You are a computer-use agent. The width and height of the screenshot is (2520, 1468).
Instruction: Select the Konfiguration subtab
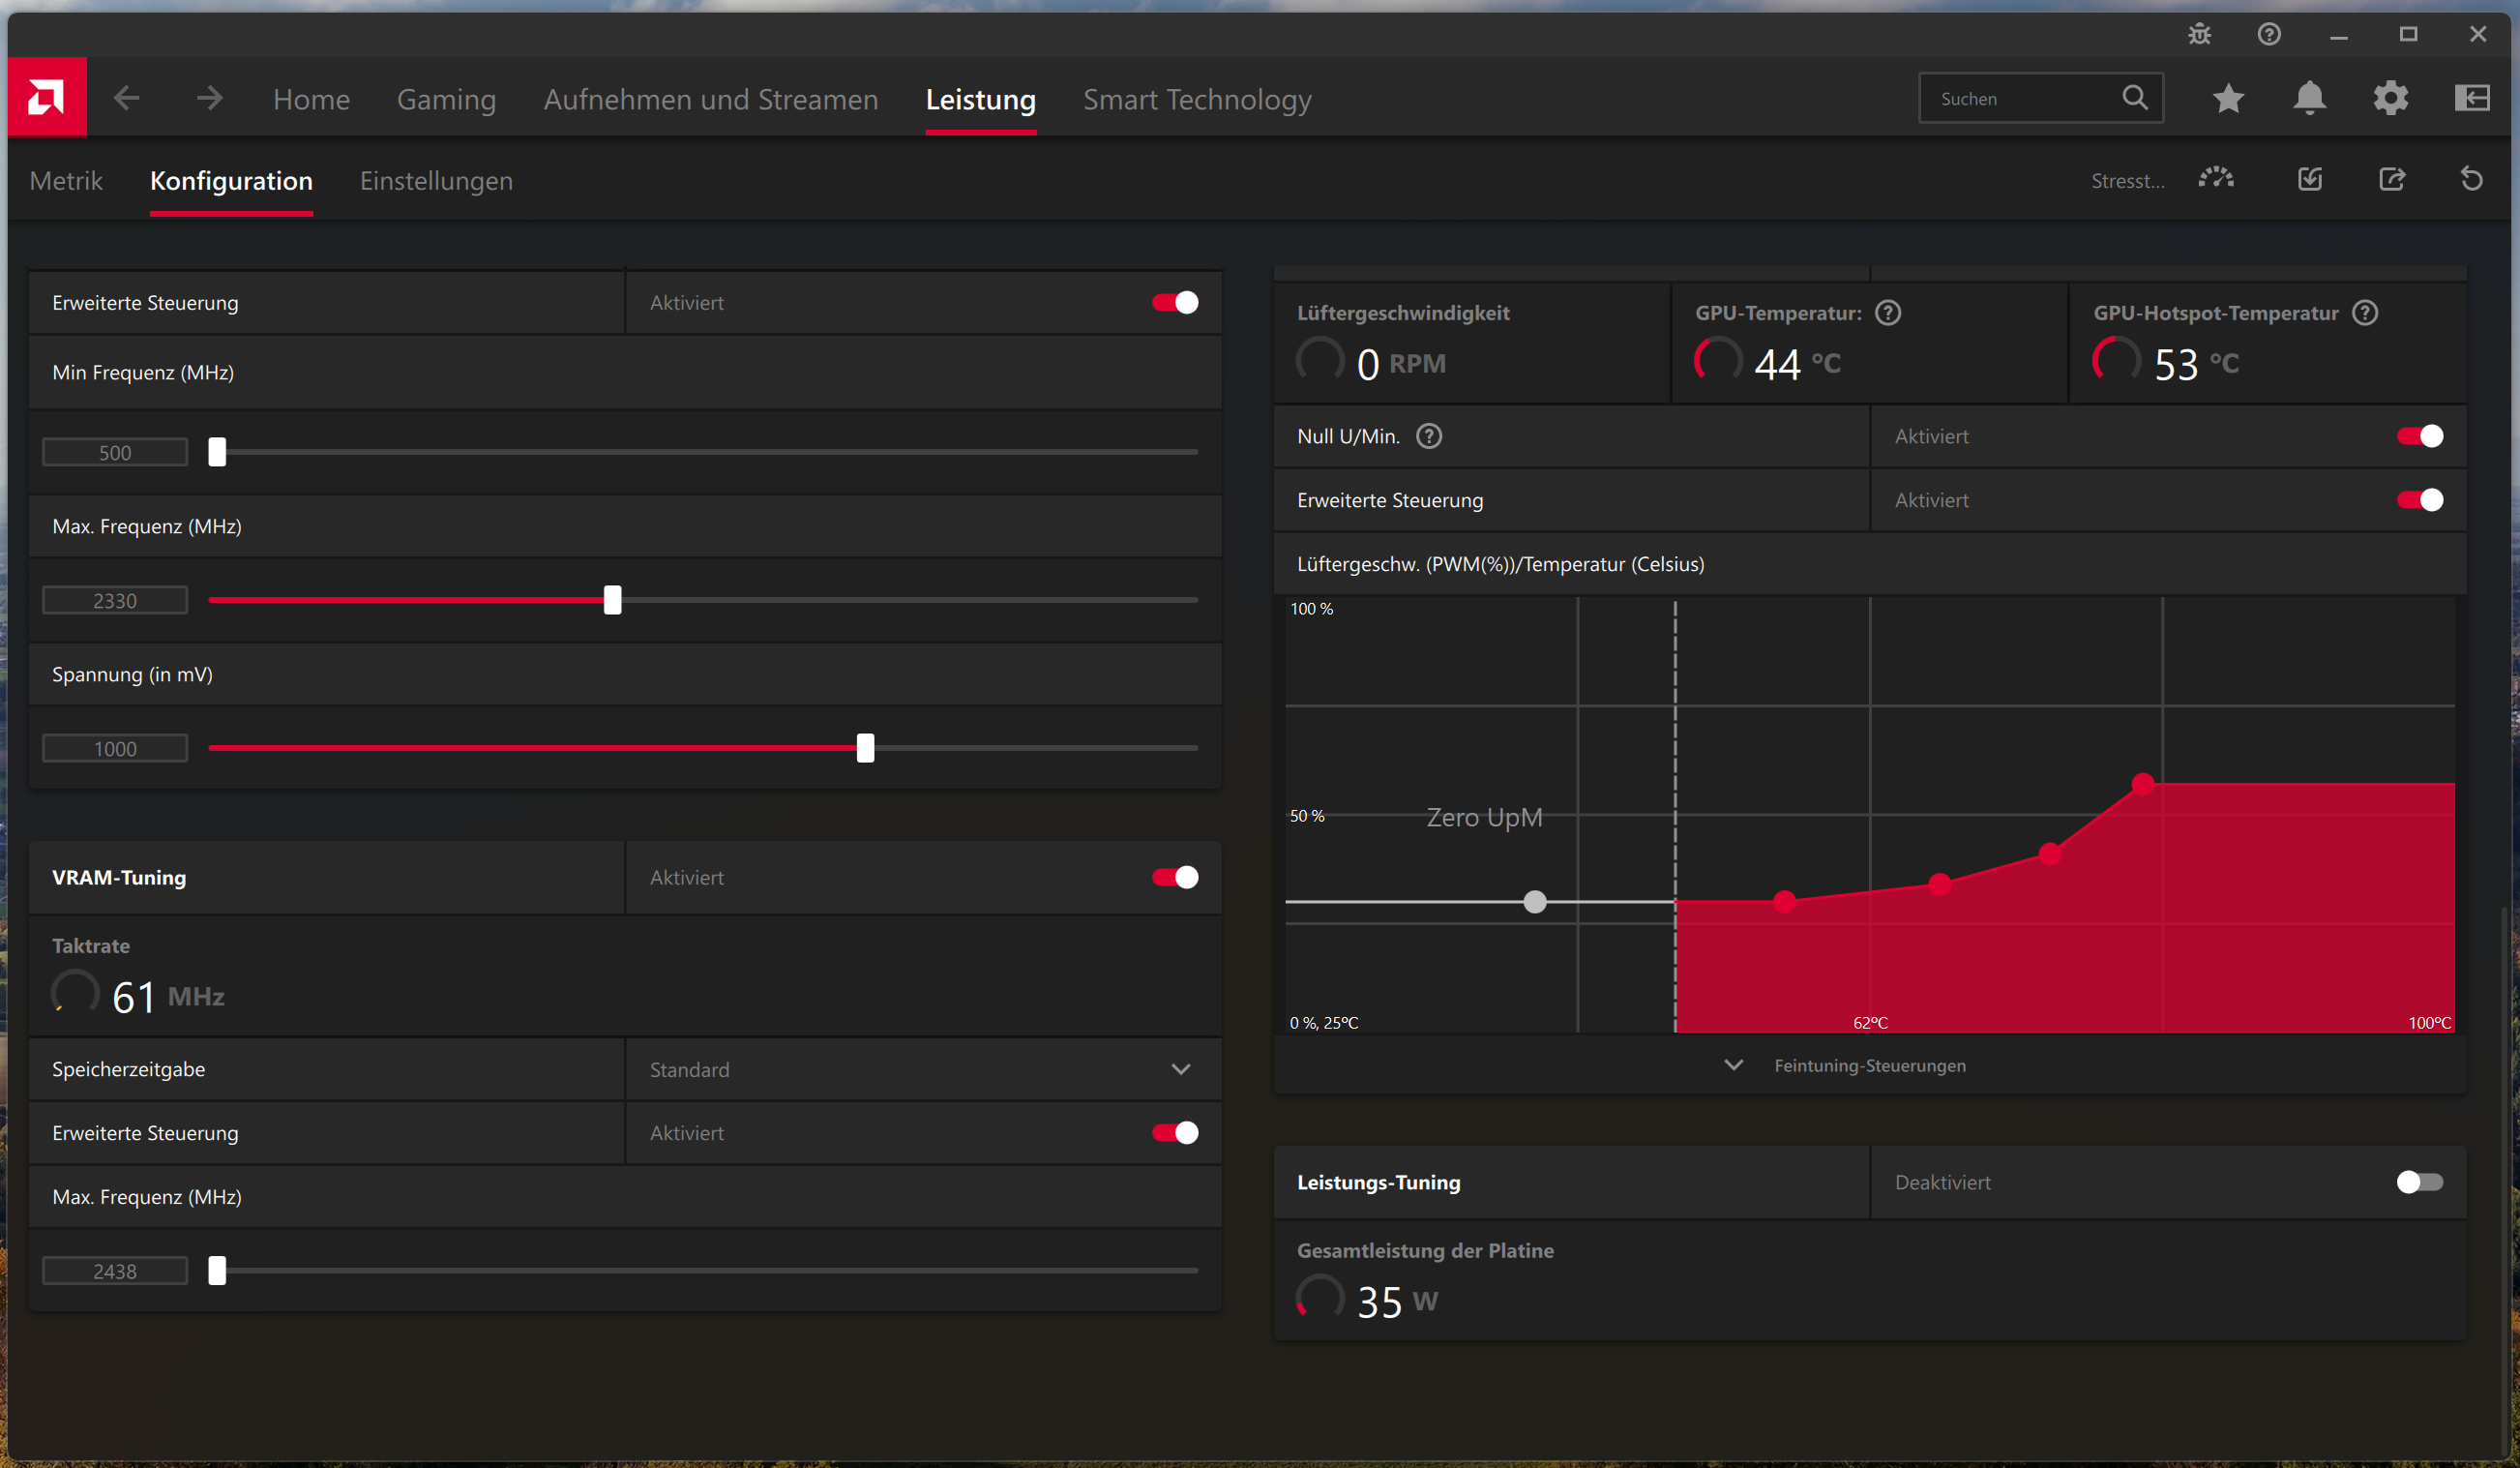coord(231,180)
